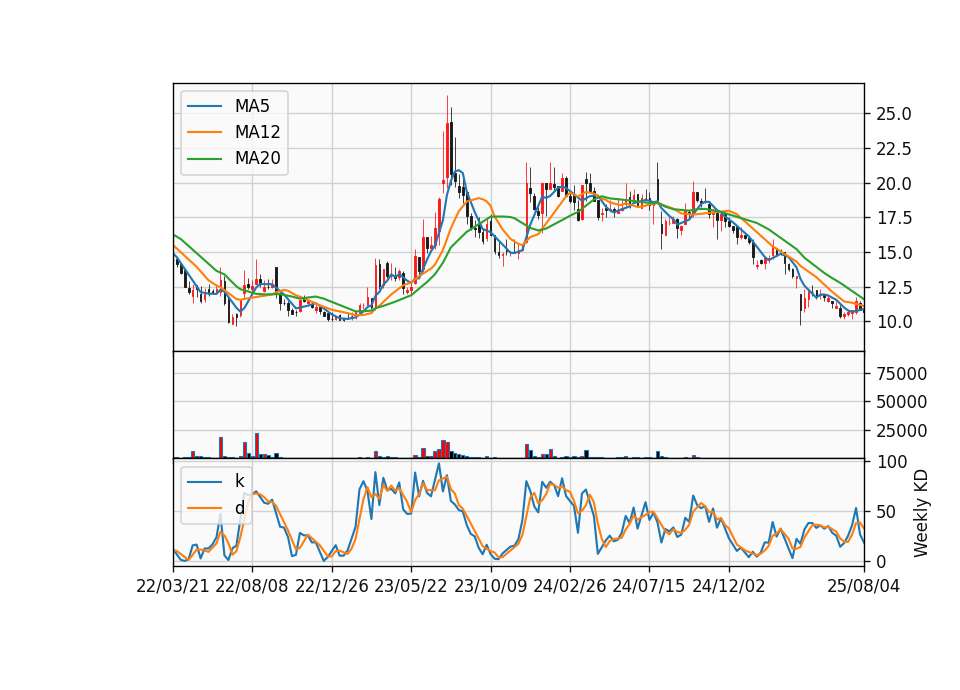
Task: Click the Weekly KD axis title
Action: (921, 513)
